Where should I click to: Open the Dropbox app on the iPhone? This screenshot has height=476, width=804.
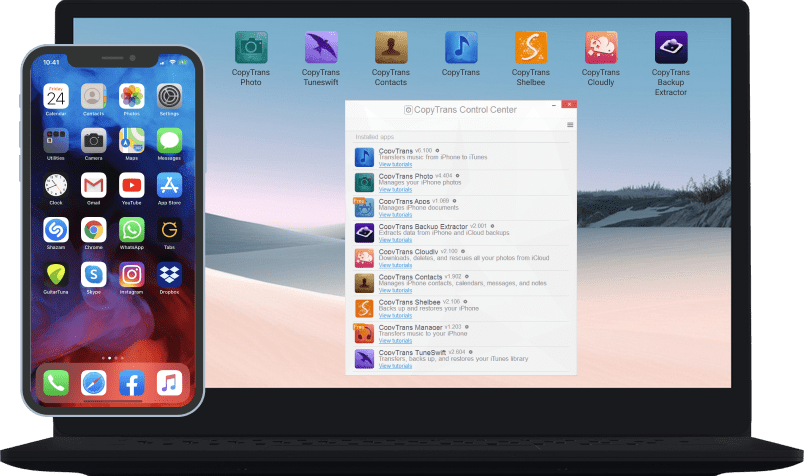[169, 274]
